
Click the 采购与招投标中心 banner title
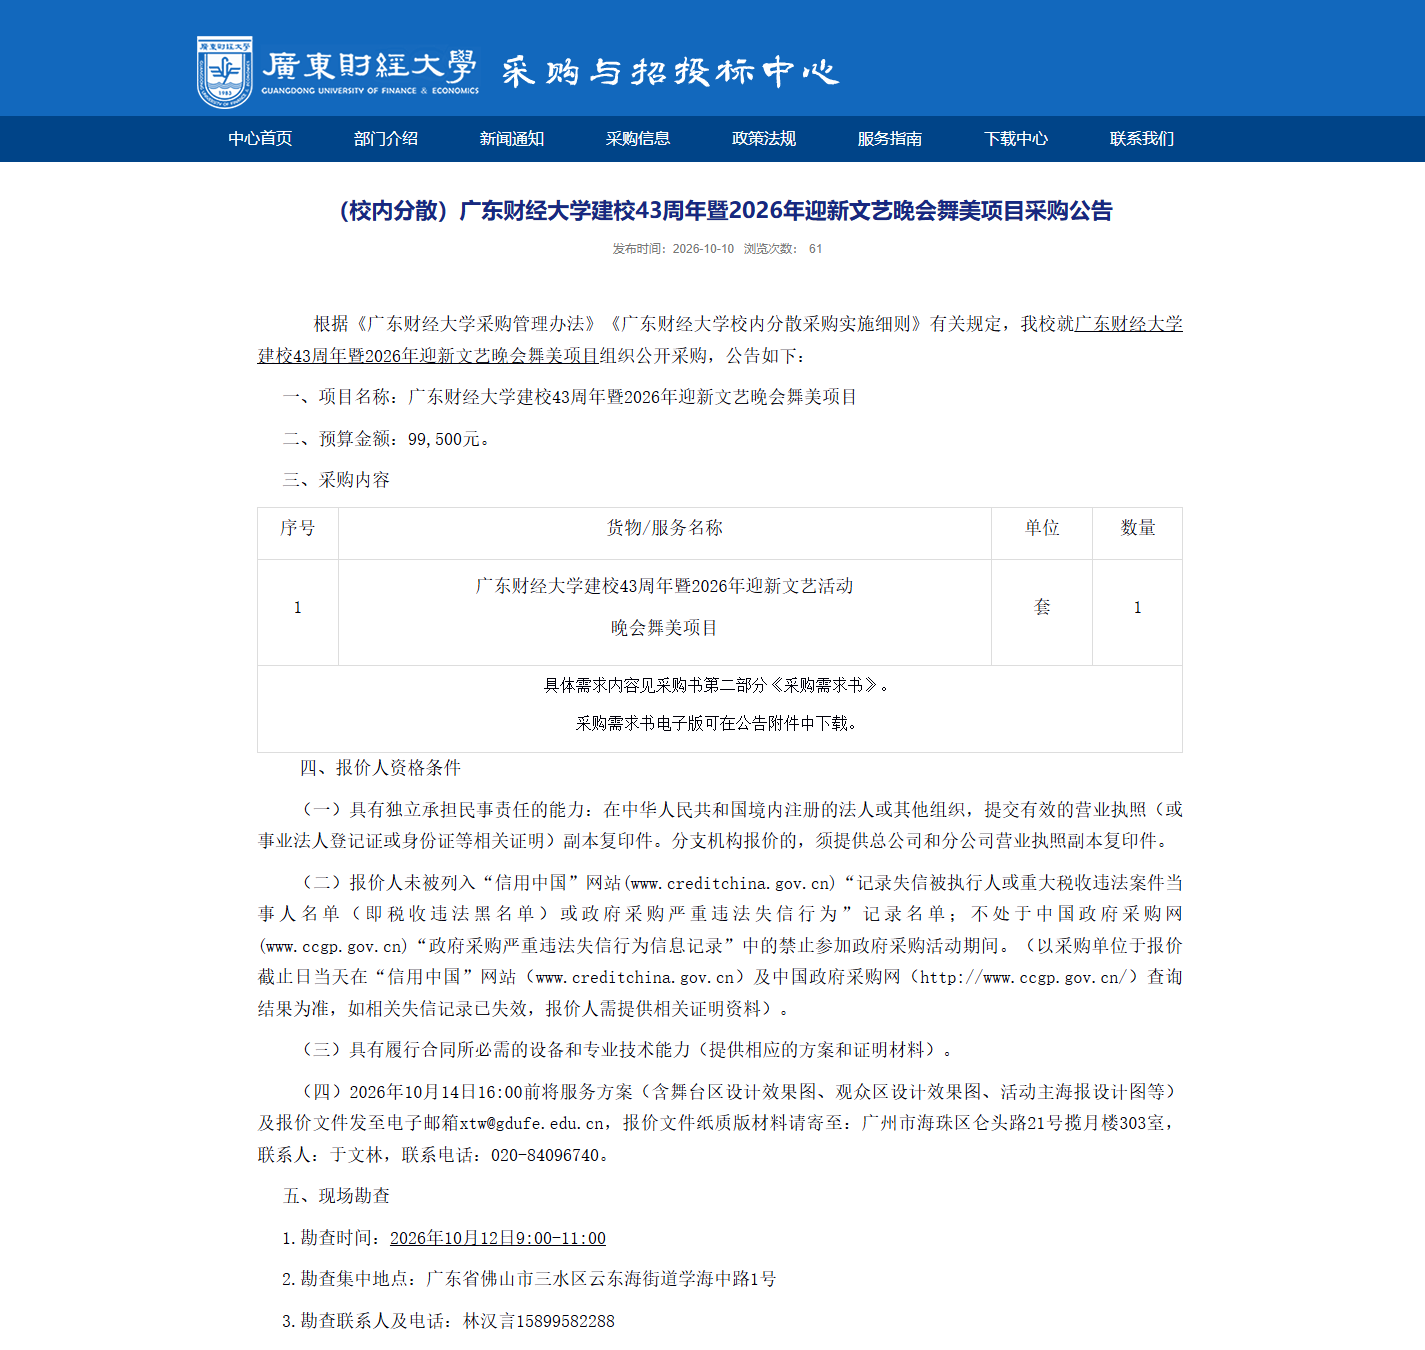point(670,72)
